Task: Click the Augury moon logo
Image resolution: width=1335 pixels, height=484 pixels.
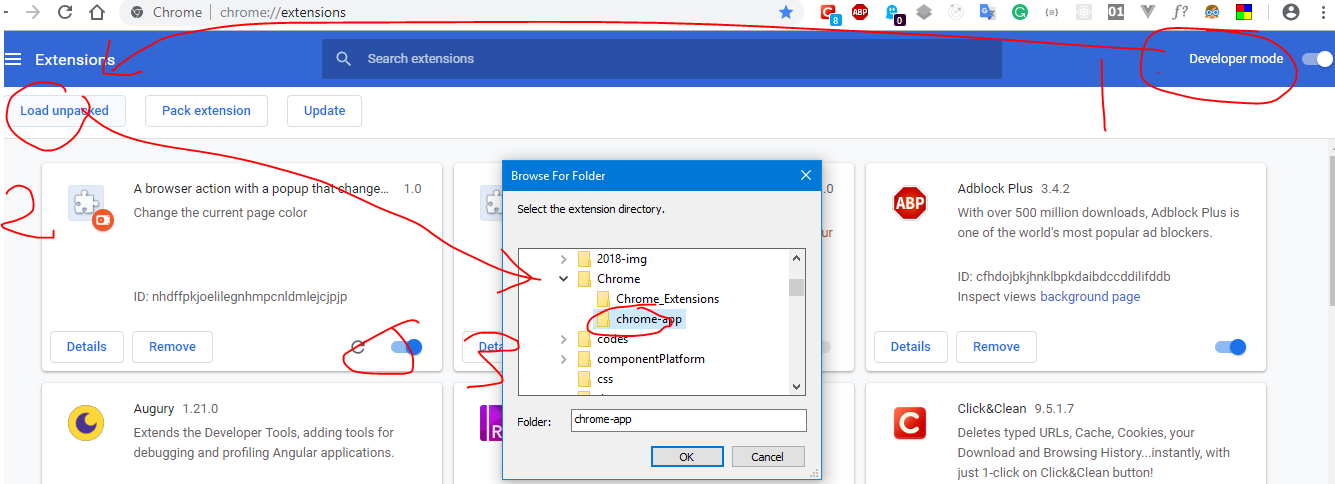Action: click(86, 422)
